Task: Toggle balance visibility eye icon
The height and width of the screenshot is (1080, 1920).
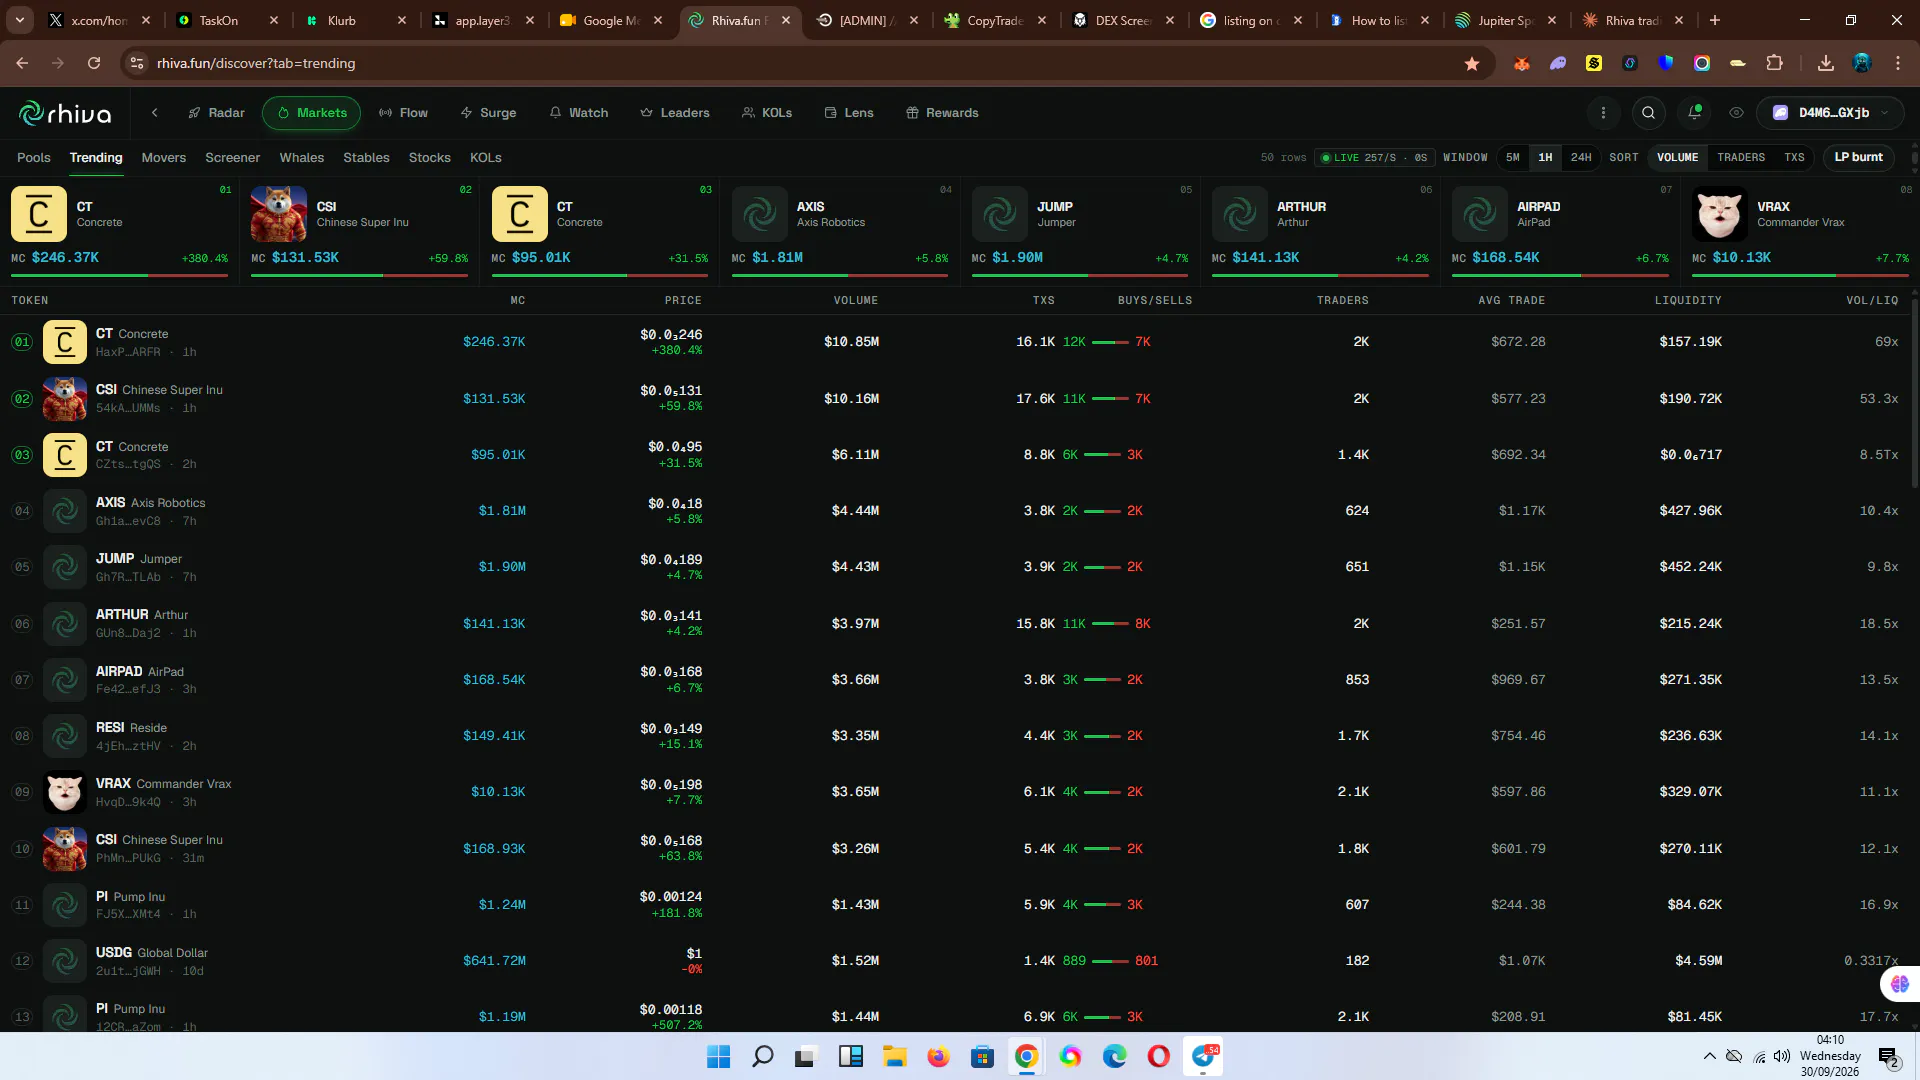Action: (x=1736, y=113)
